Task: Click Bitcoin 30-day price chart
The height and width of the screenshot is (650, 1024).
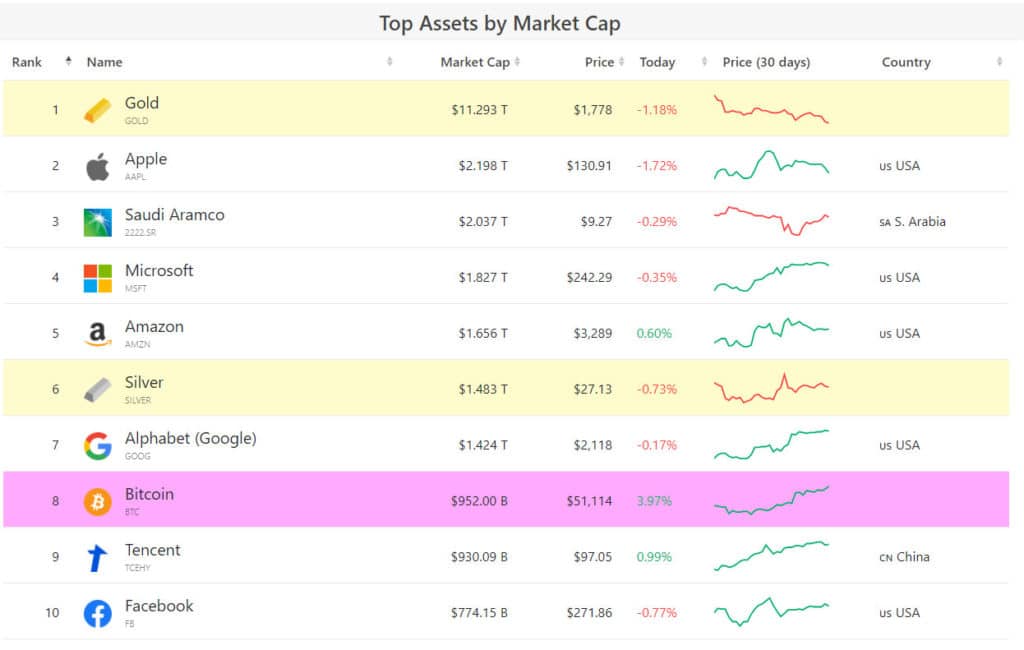Action: [771, 500]
